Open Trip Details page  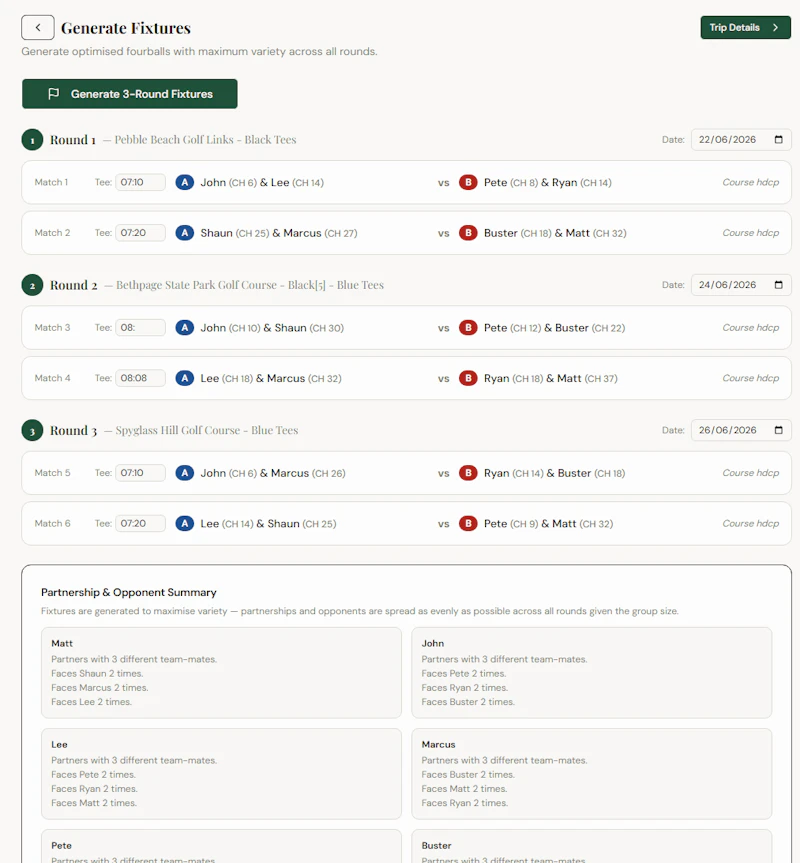click(746, 28)
